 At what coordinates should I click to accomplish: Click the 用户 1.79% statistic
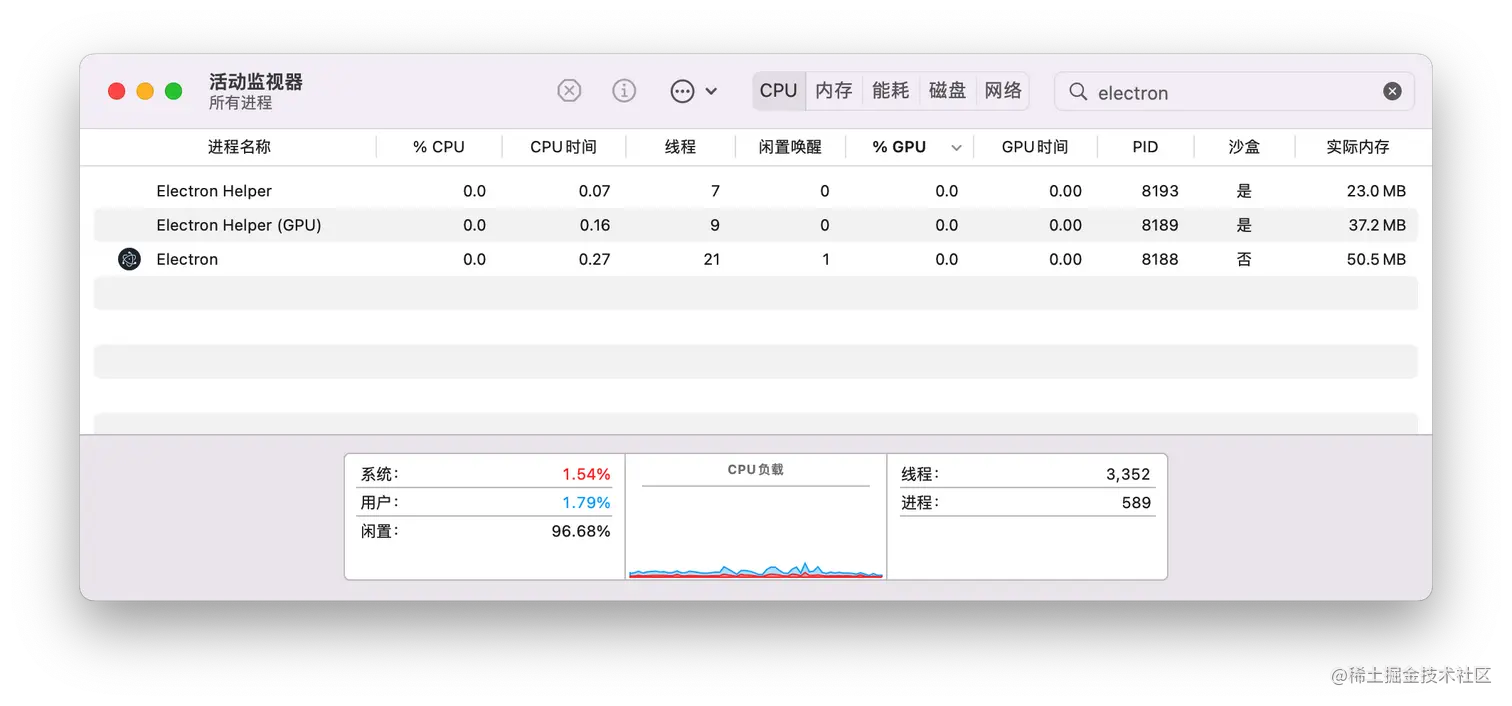(x=485, y=502)
